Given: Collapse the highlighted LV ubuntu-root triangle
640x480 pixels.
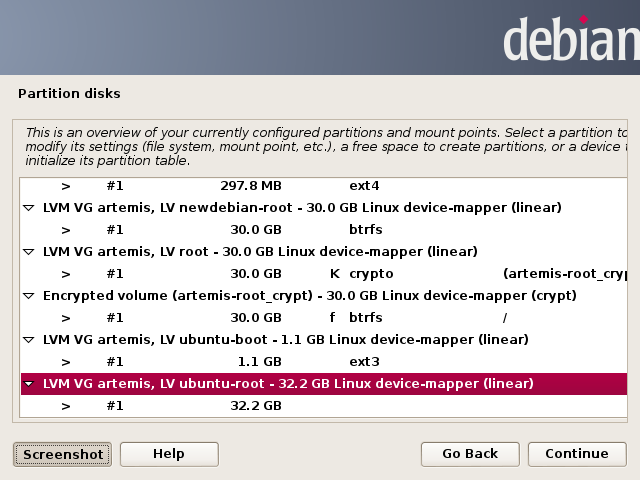Looking at the screenshot, I should coord(29,384).
